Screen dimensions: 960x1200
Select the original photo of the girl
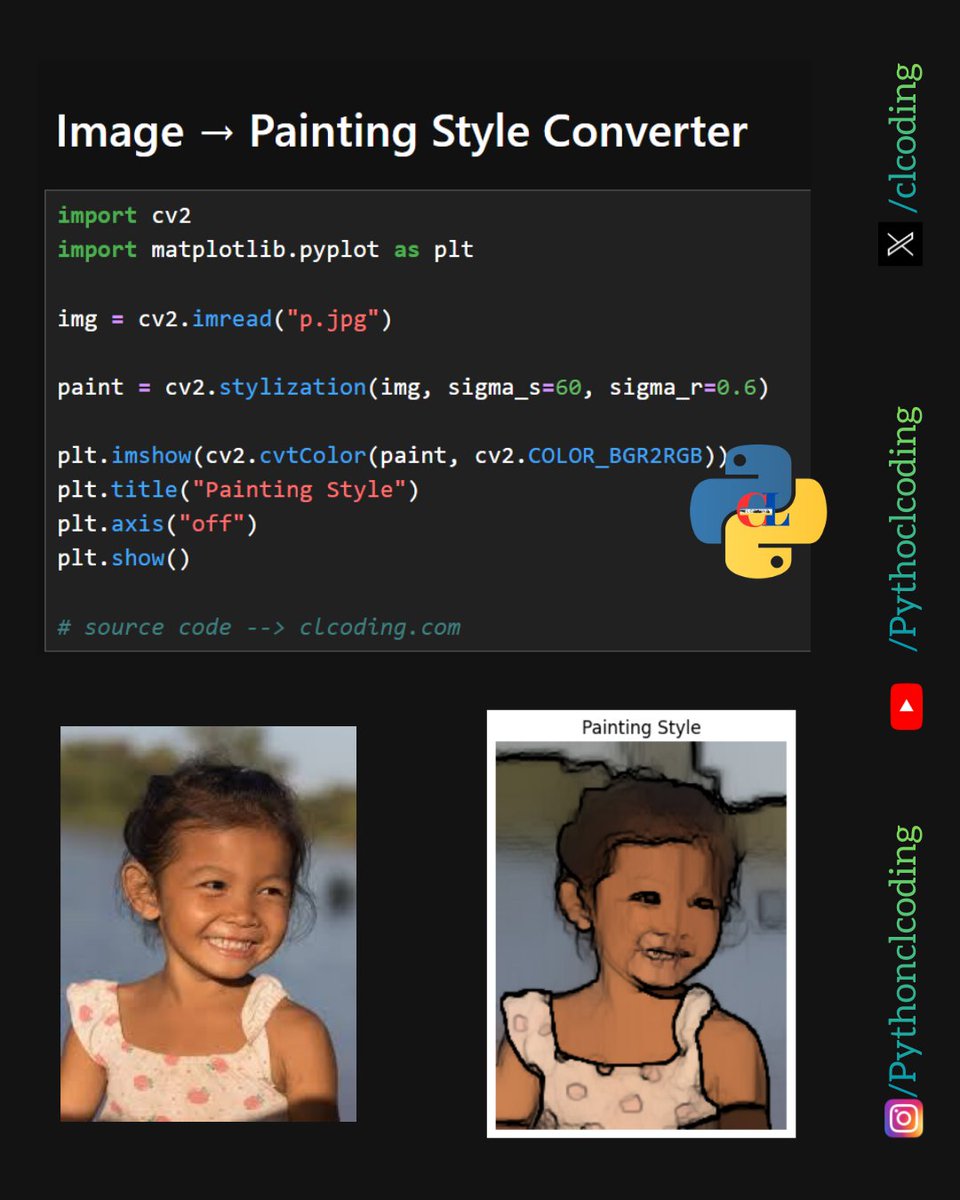pyautogui.click(x=208, y=924)
